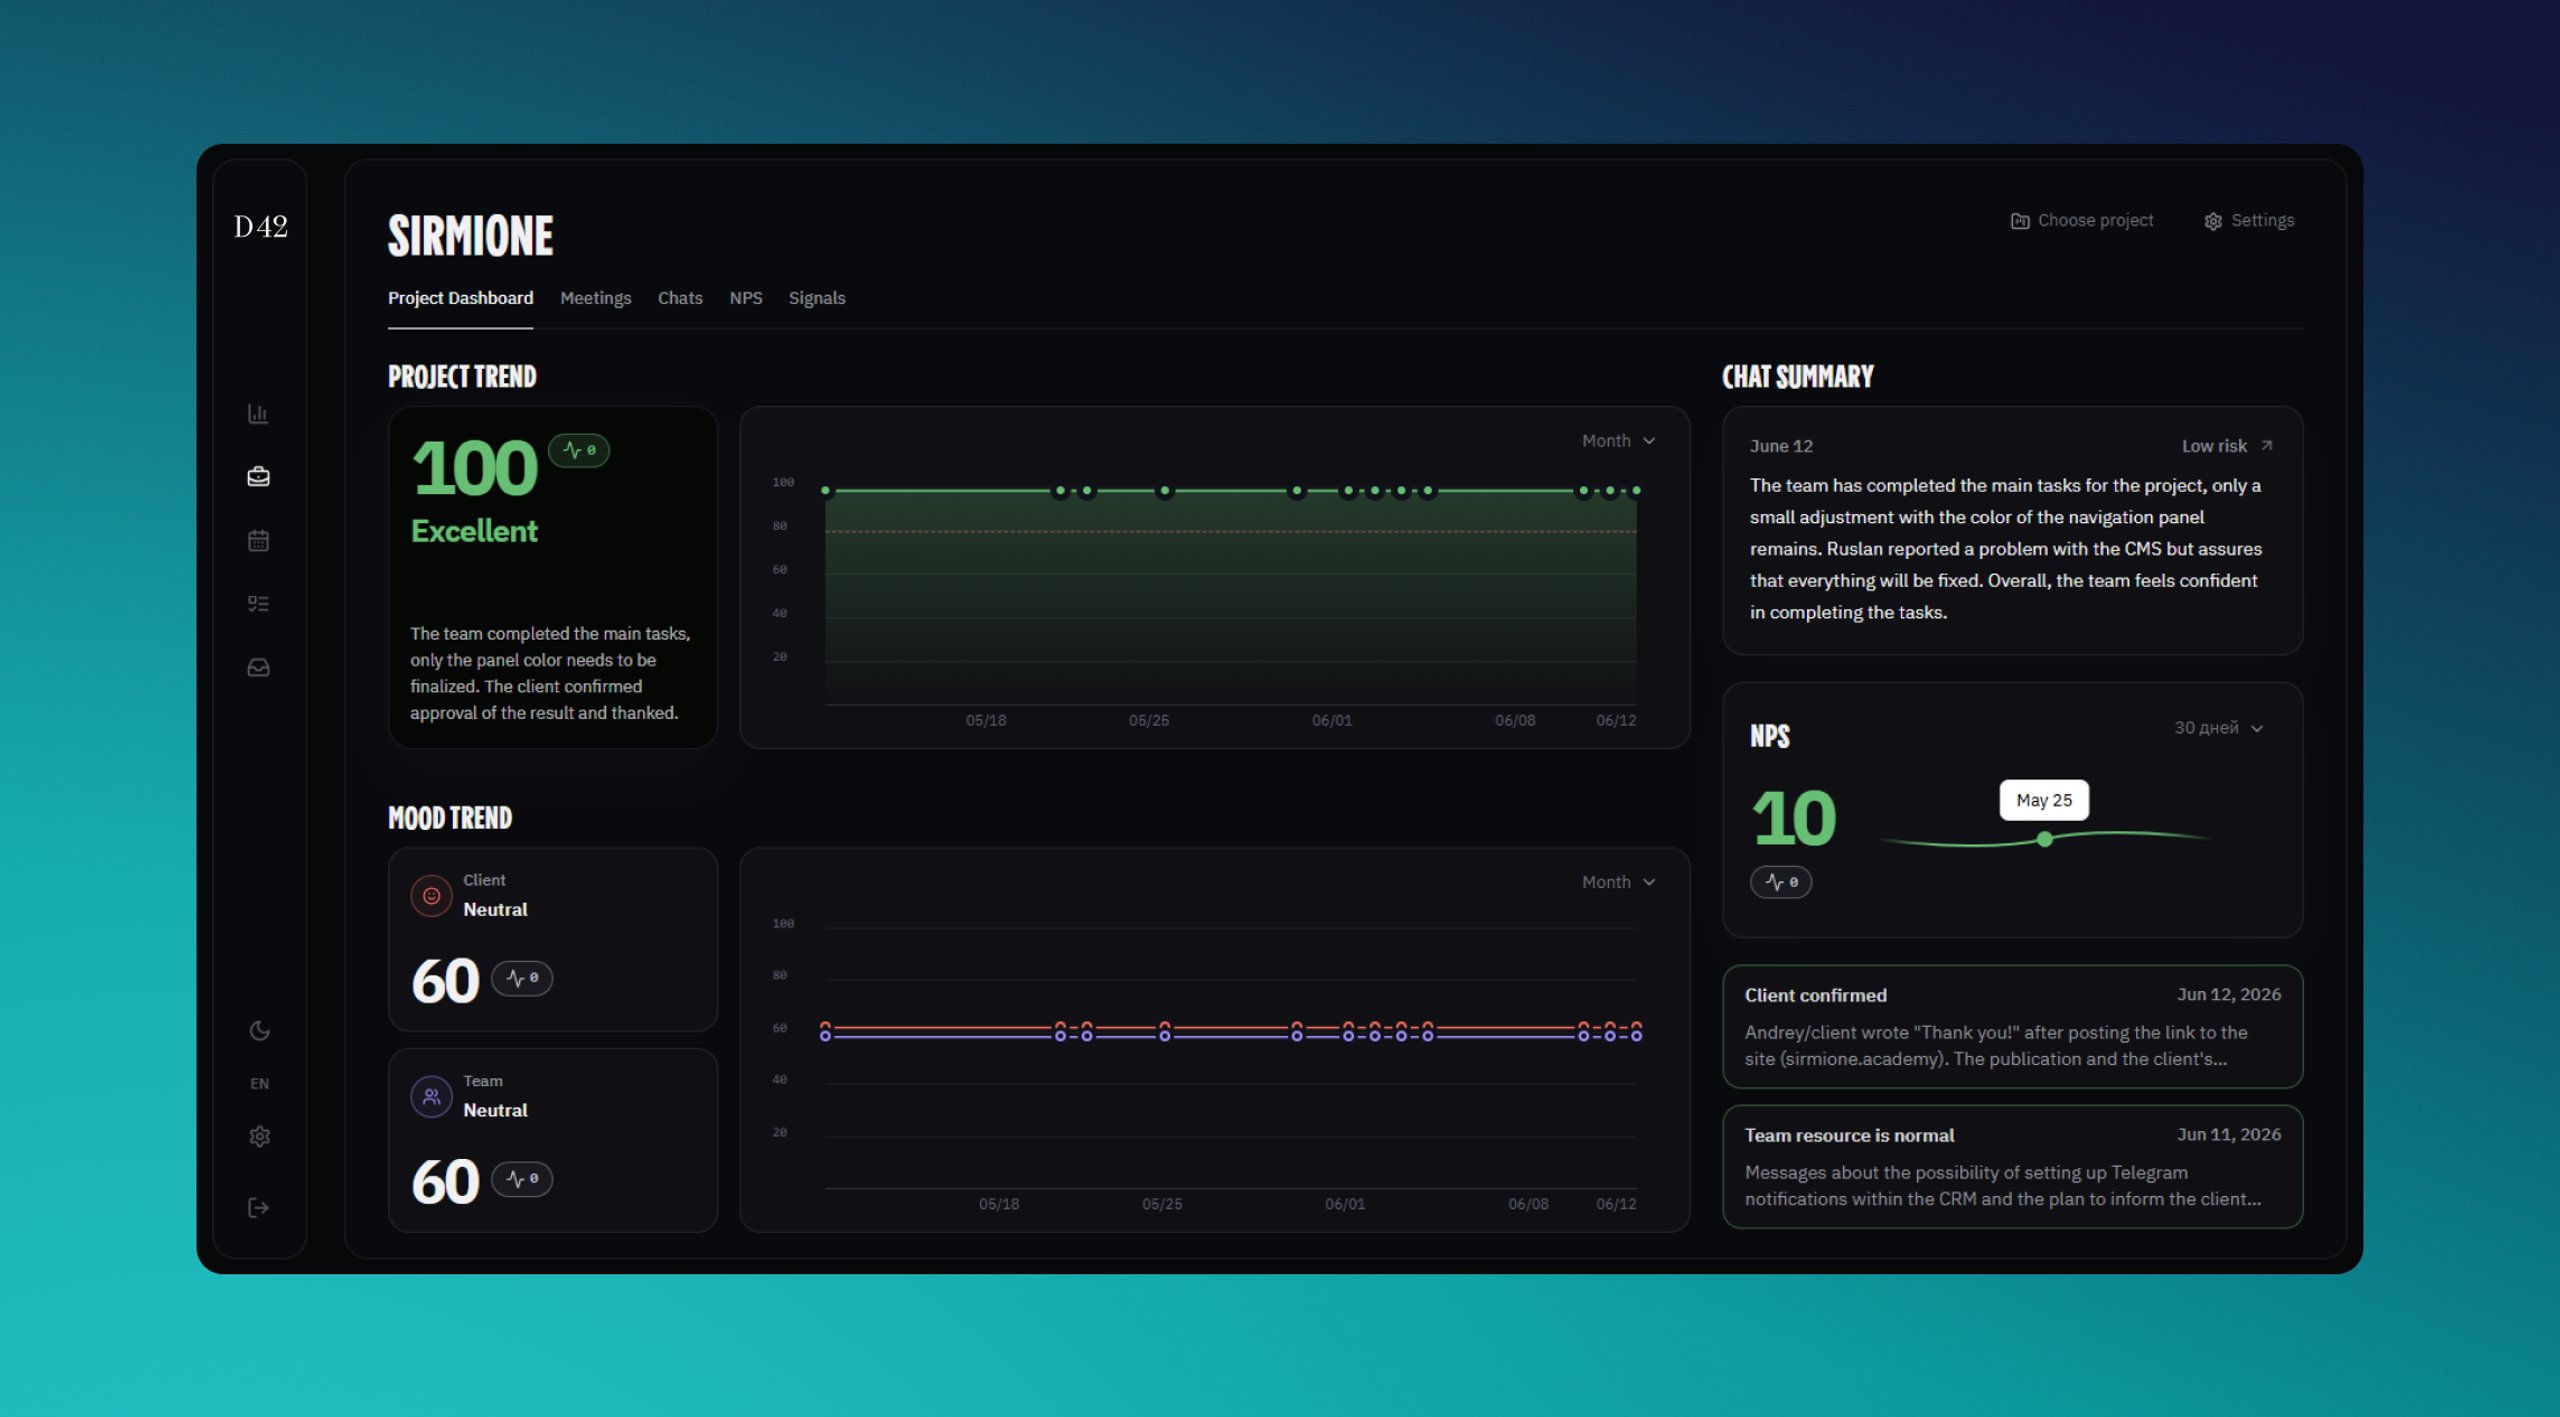Switch language with the EN button
This screenshot has width=2560, height=1417.
tap(259, 1083)
